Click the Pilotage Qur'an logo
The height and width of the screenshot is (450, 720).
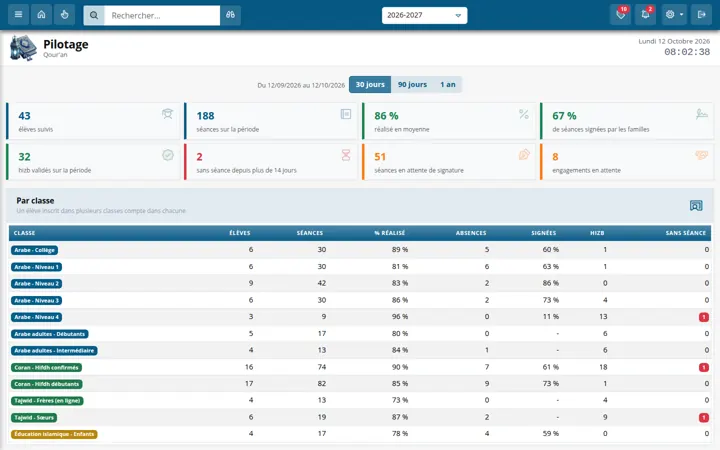23,48
